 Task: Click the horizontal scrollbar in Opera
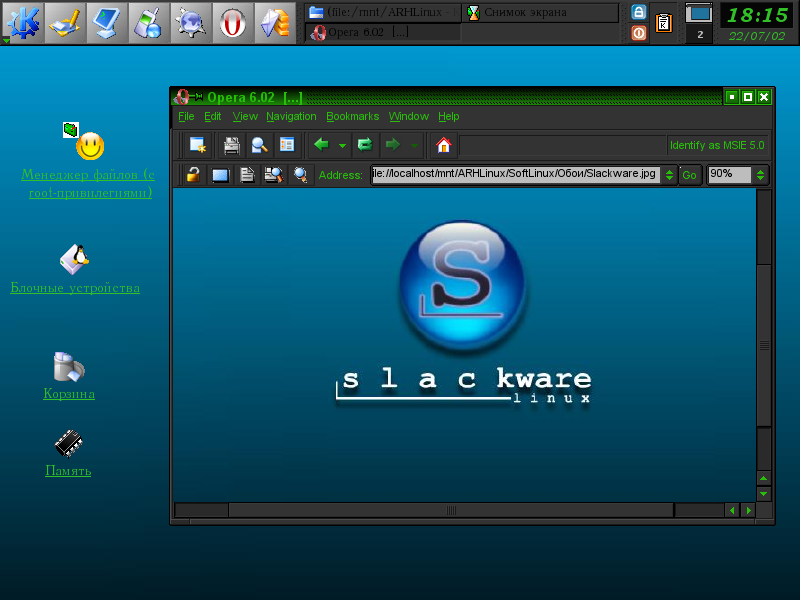pos(450,510)
